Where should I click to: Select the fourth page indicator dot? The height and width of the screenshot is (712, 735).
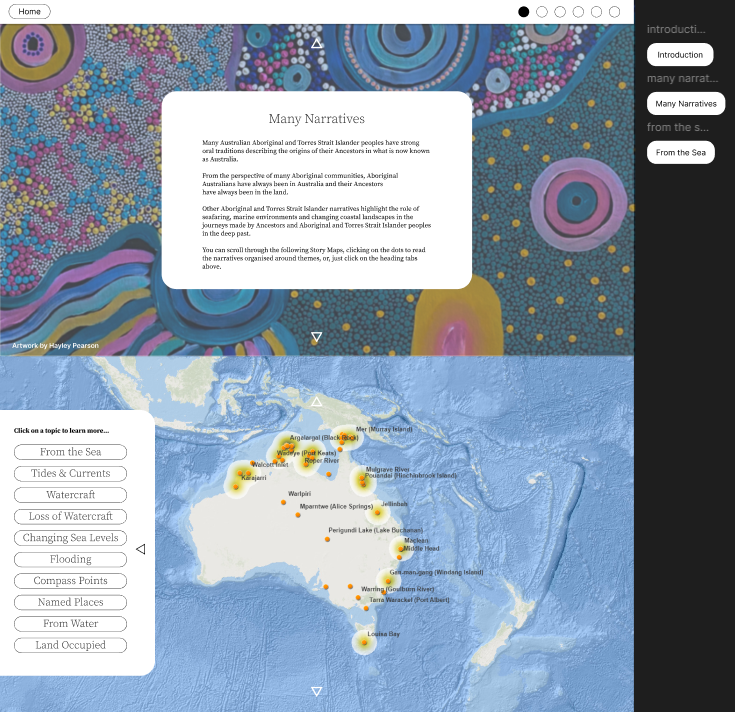click(578, 12)
